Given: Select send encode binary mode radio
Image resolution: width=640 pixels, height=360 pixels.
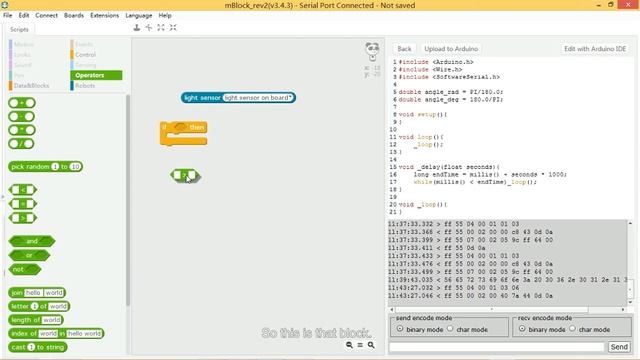Looking at the screenshot, I should pos(400,329).
